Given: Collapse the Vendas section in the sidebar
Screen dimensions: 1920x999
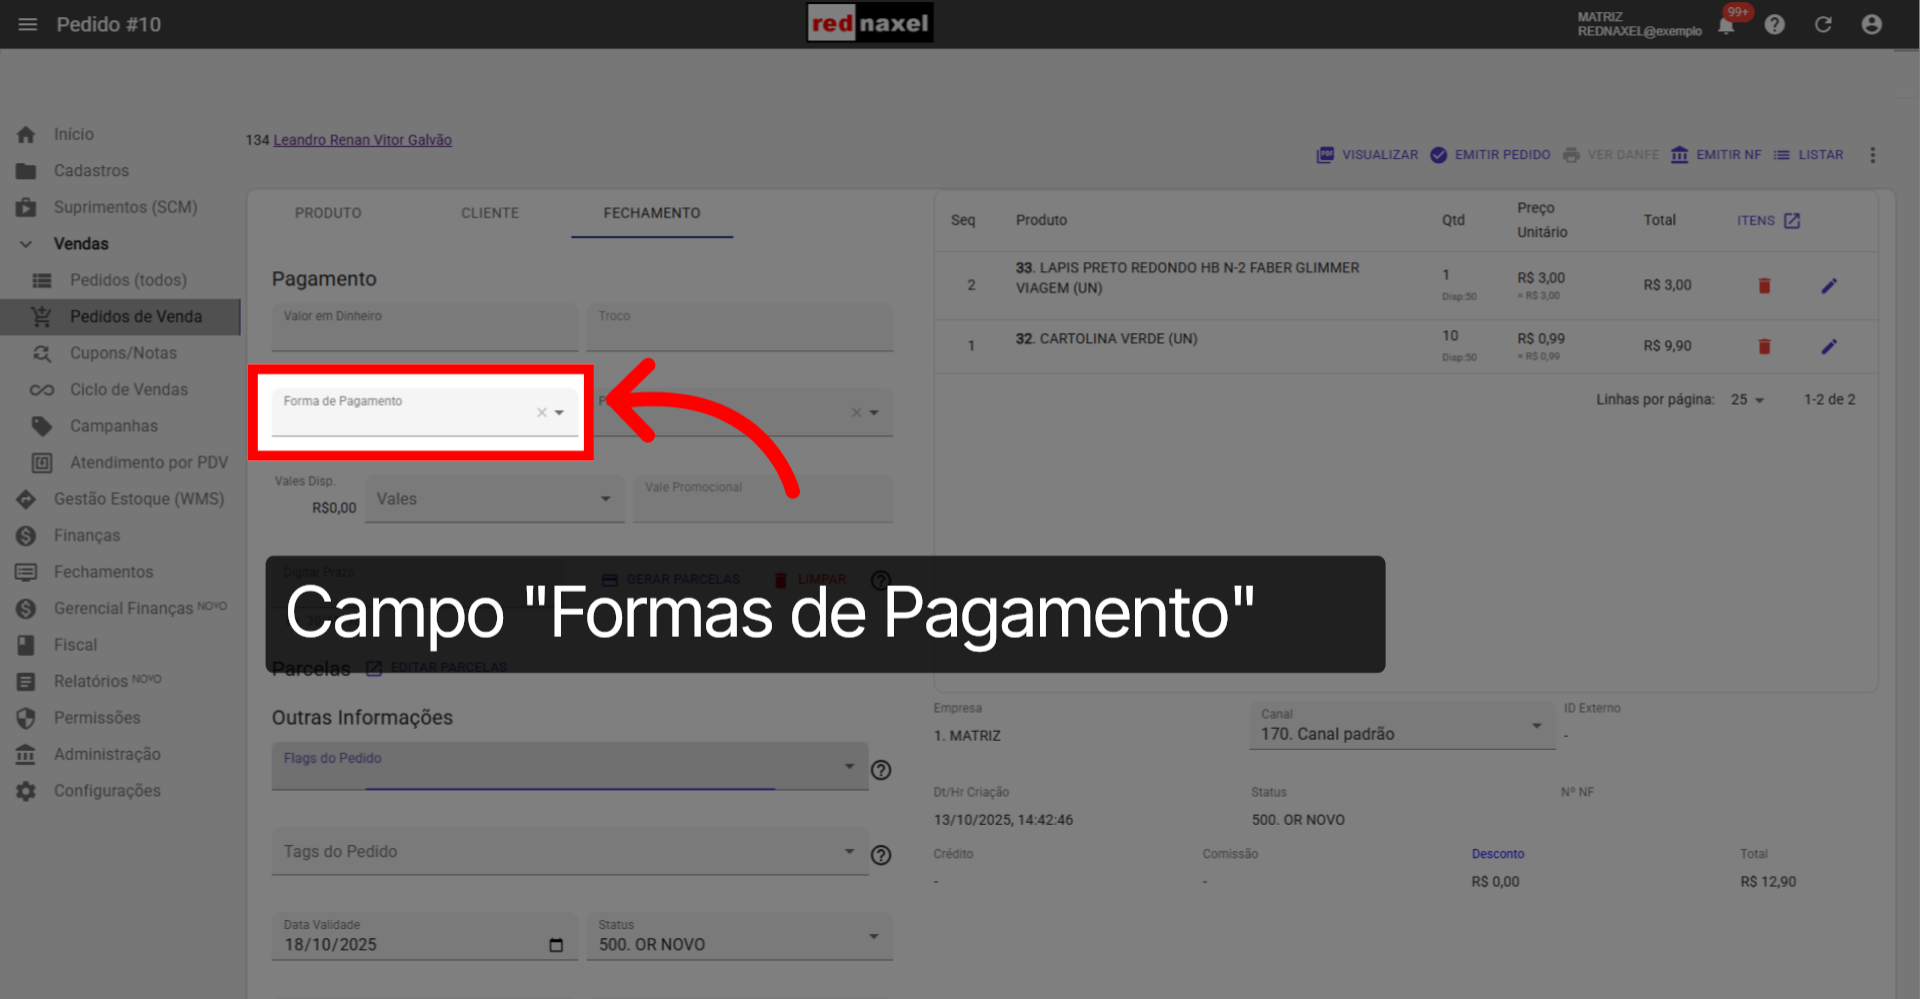Looking at the screenshot, I should 26,243.
